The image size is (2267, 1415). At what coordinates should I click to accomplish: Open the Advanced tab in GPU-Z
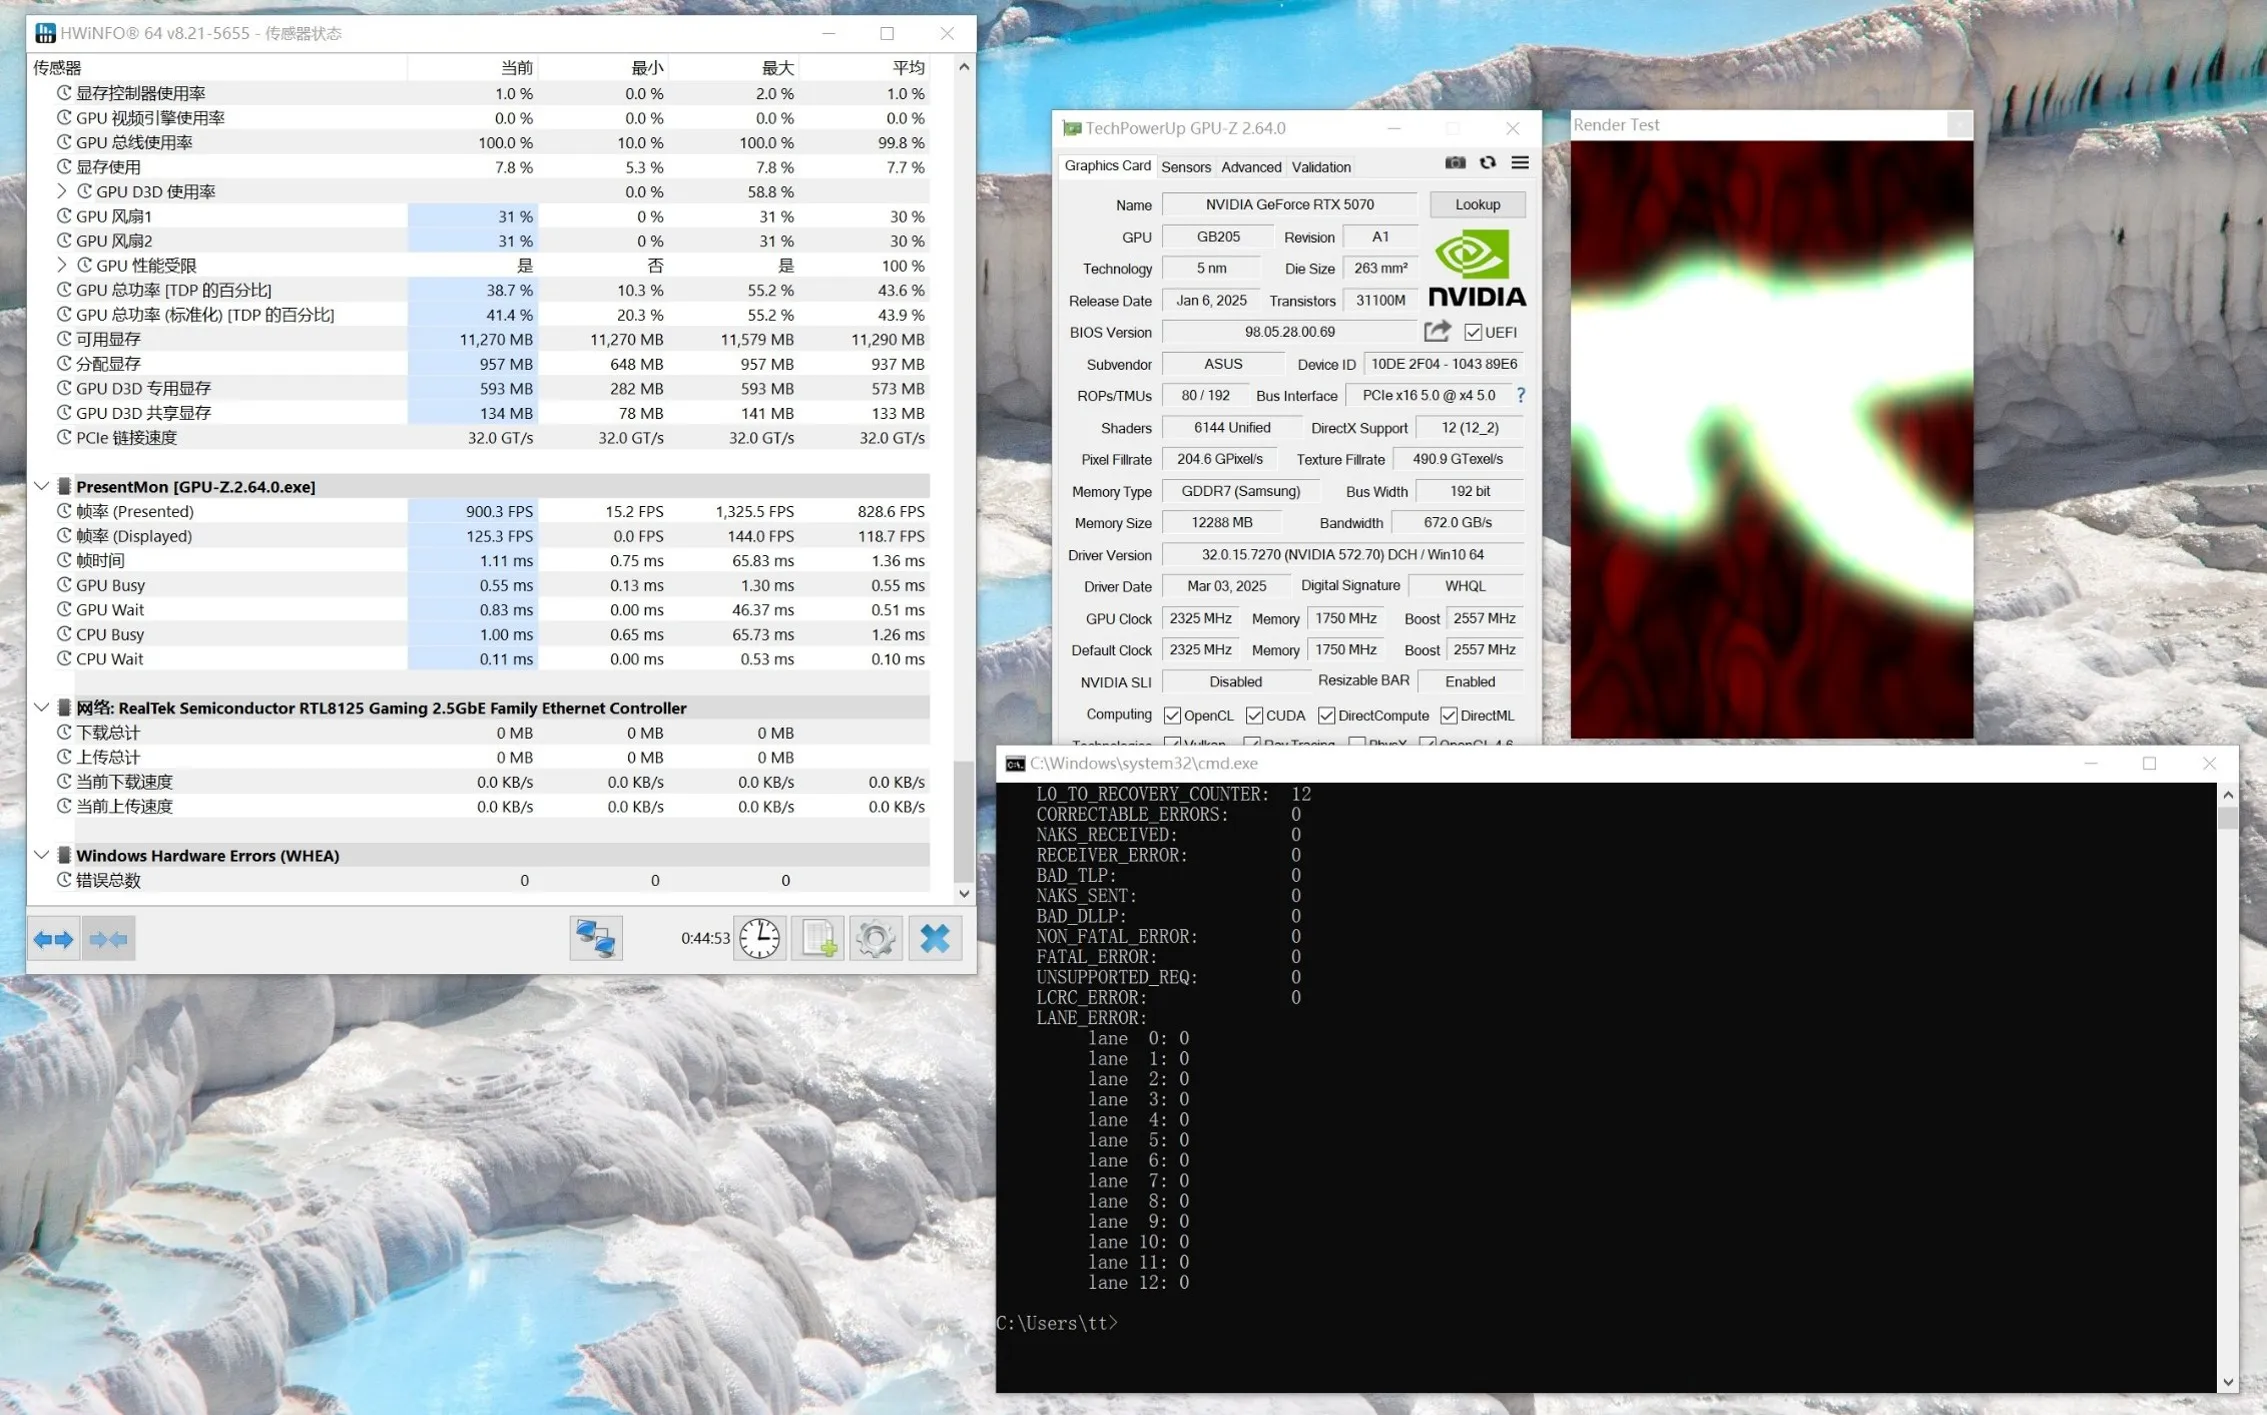click(1251, 167)
